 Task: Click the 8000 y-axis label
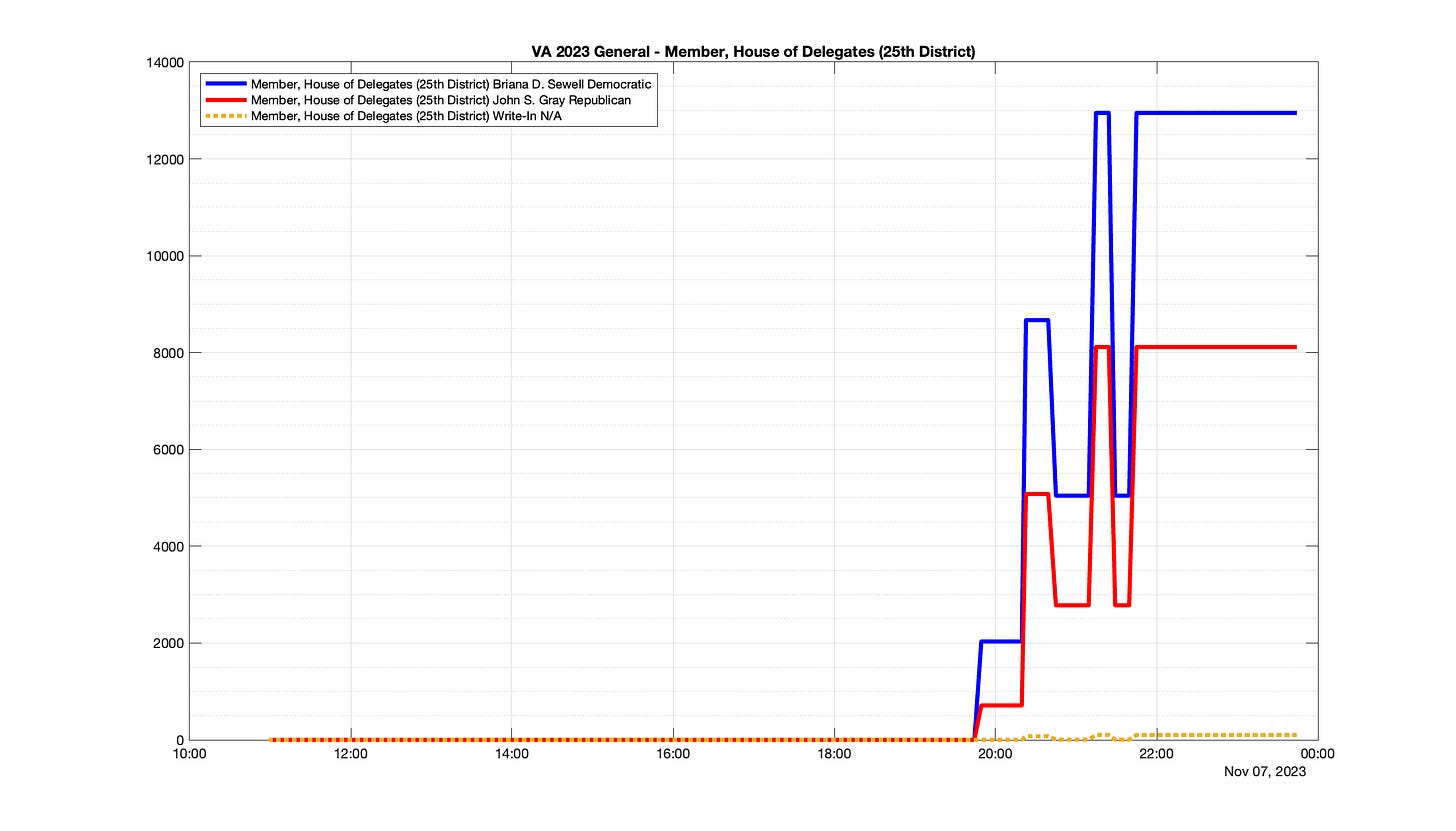[x=168, y=353]
